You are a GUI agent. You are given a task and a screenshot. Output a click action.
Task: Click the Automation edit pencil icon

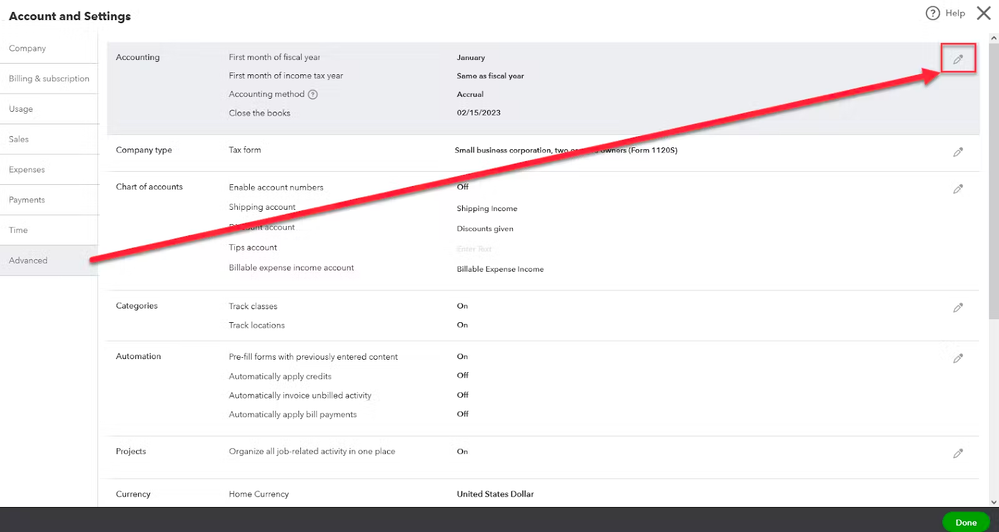pyautogui.click(x=958, y=358)
